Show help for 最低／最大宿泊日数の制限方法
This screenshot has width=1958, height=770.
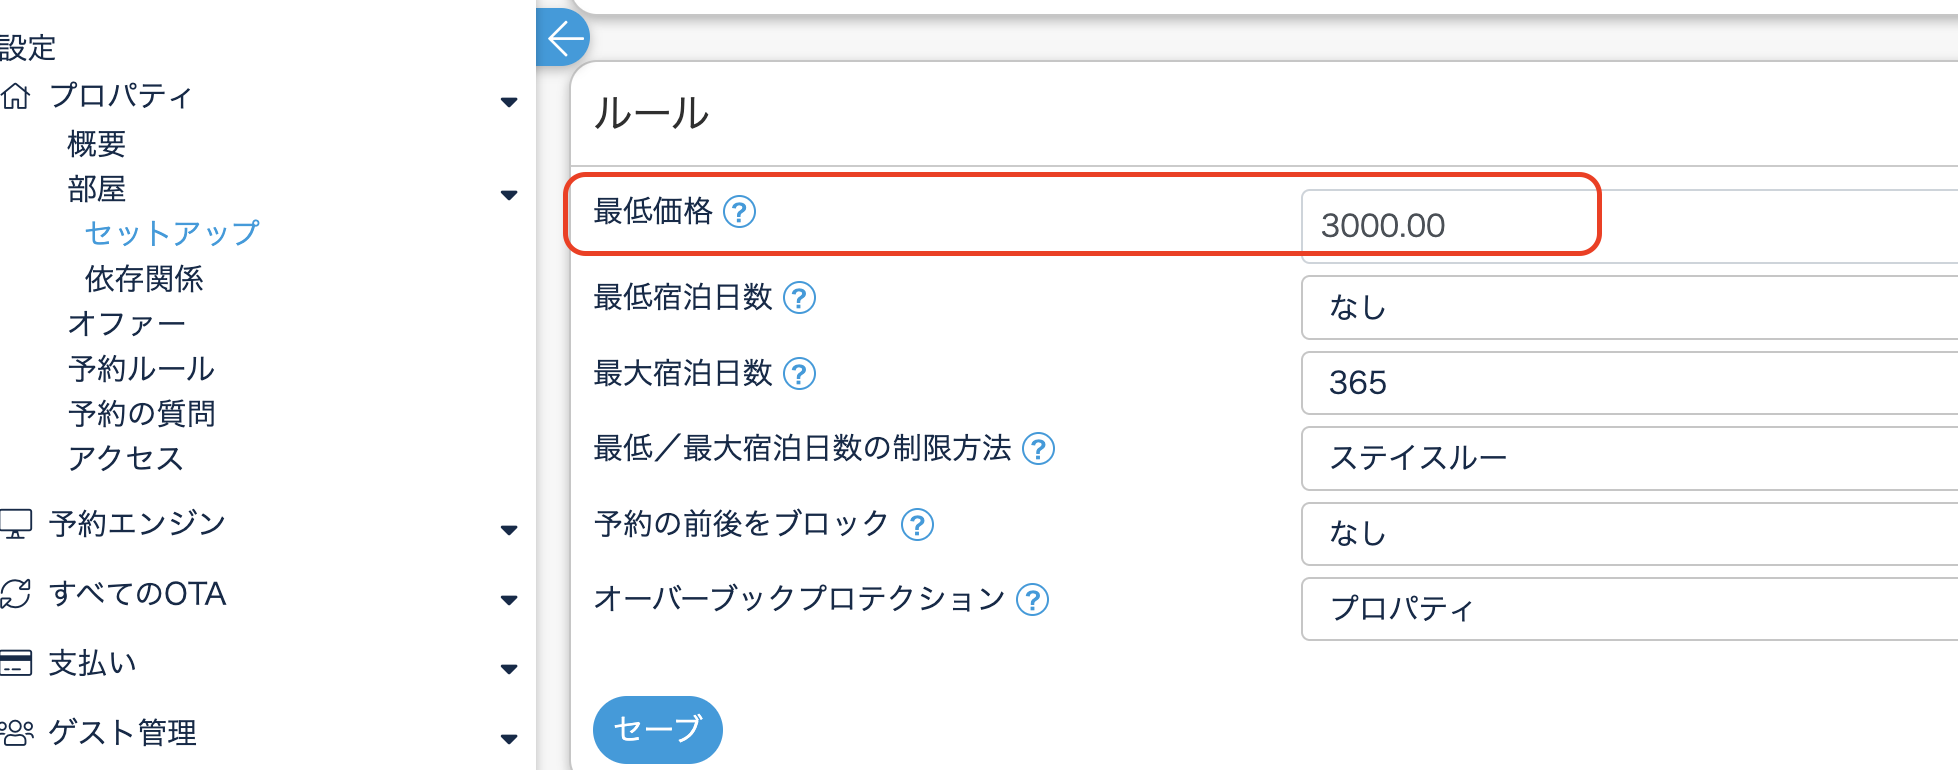[x=1038, y=449]
